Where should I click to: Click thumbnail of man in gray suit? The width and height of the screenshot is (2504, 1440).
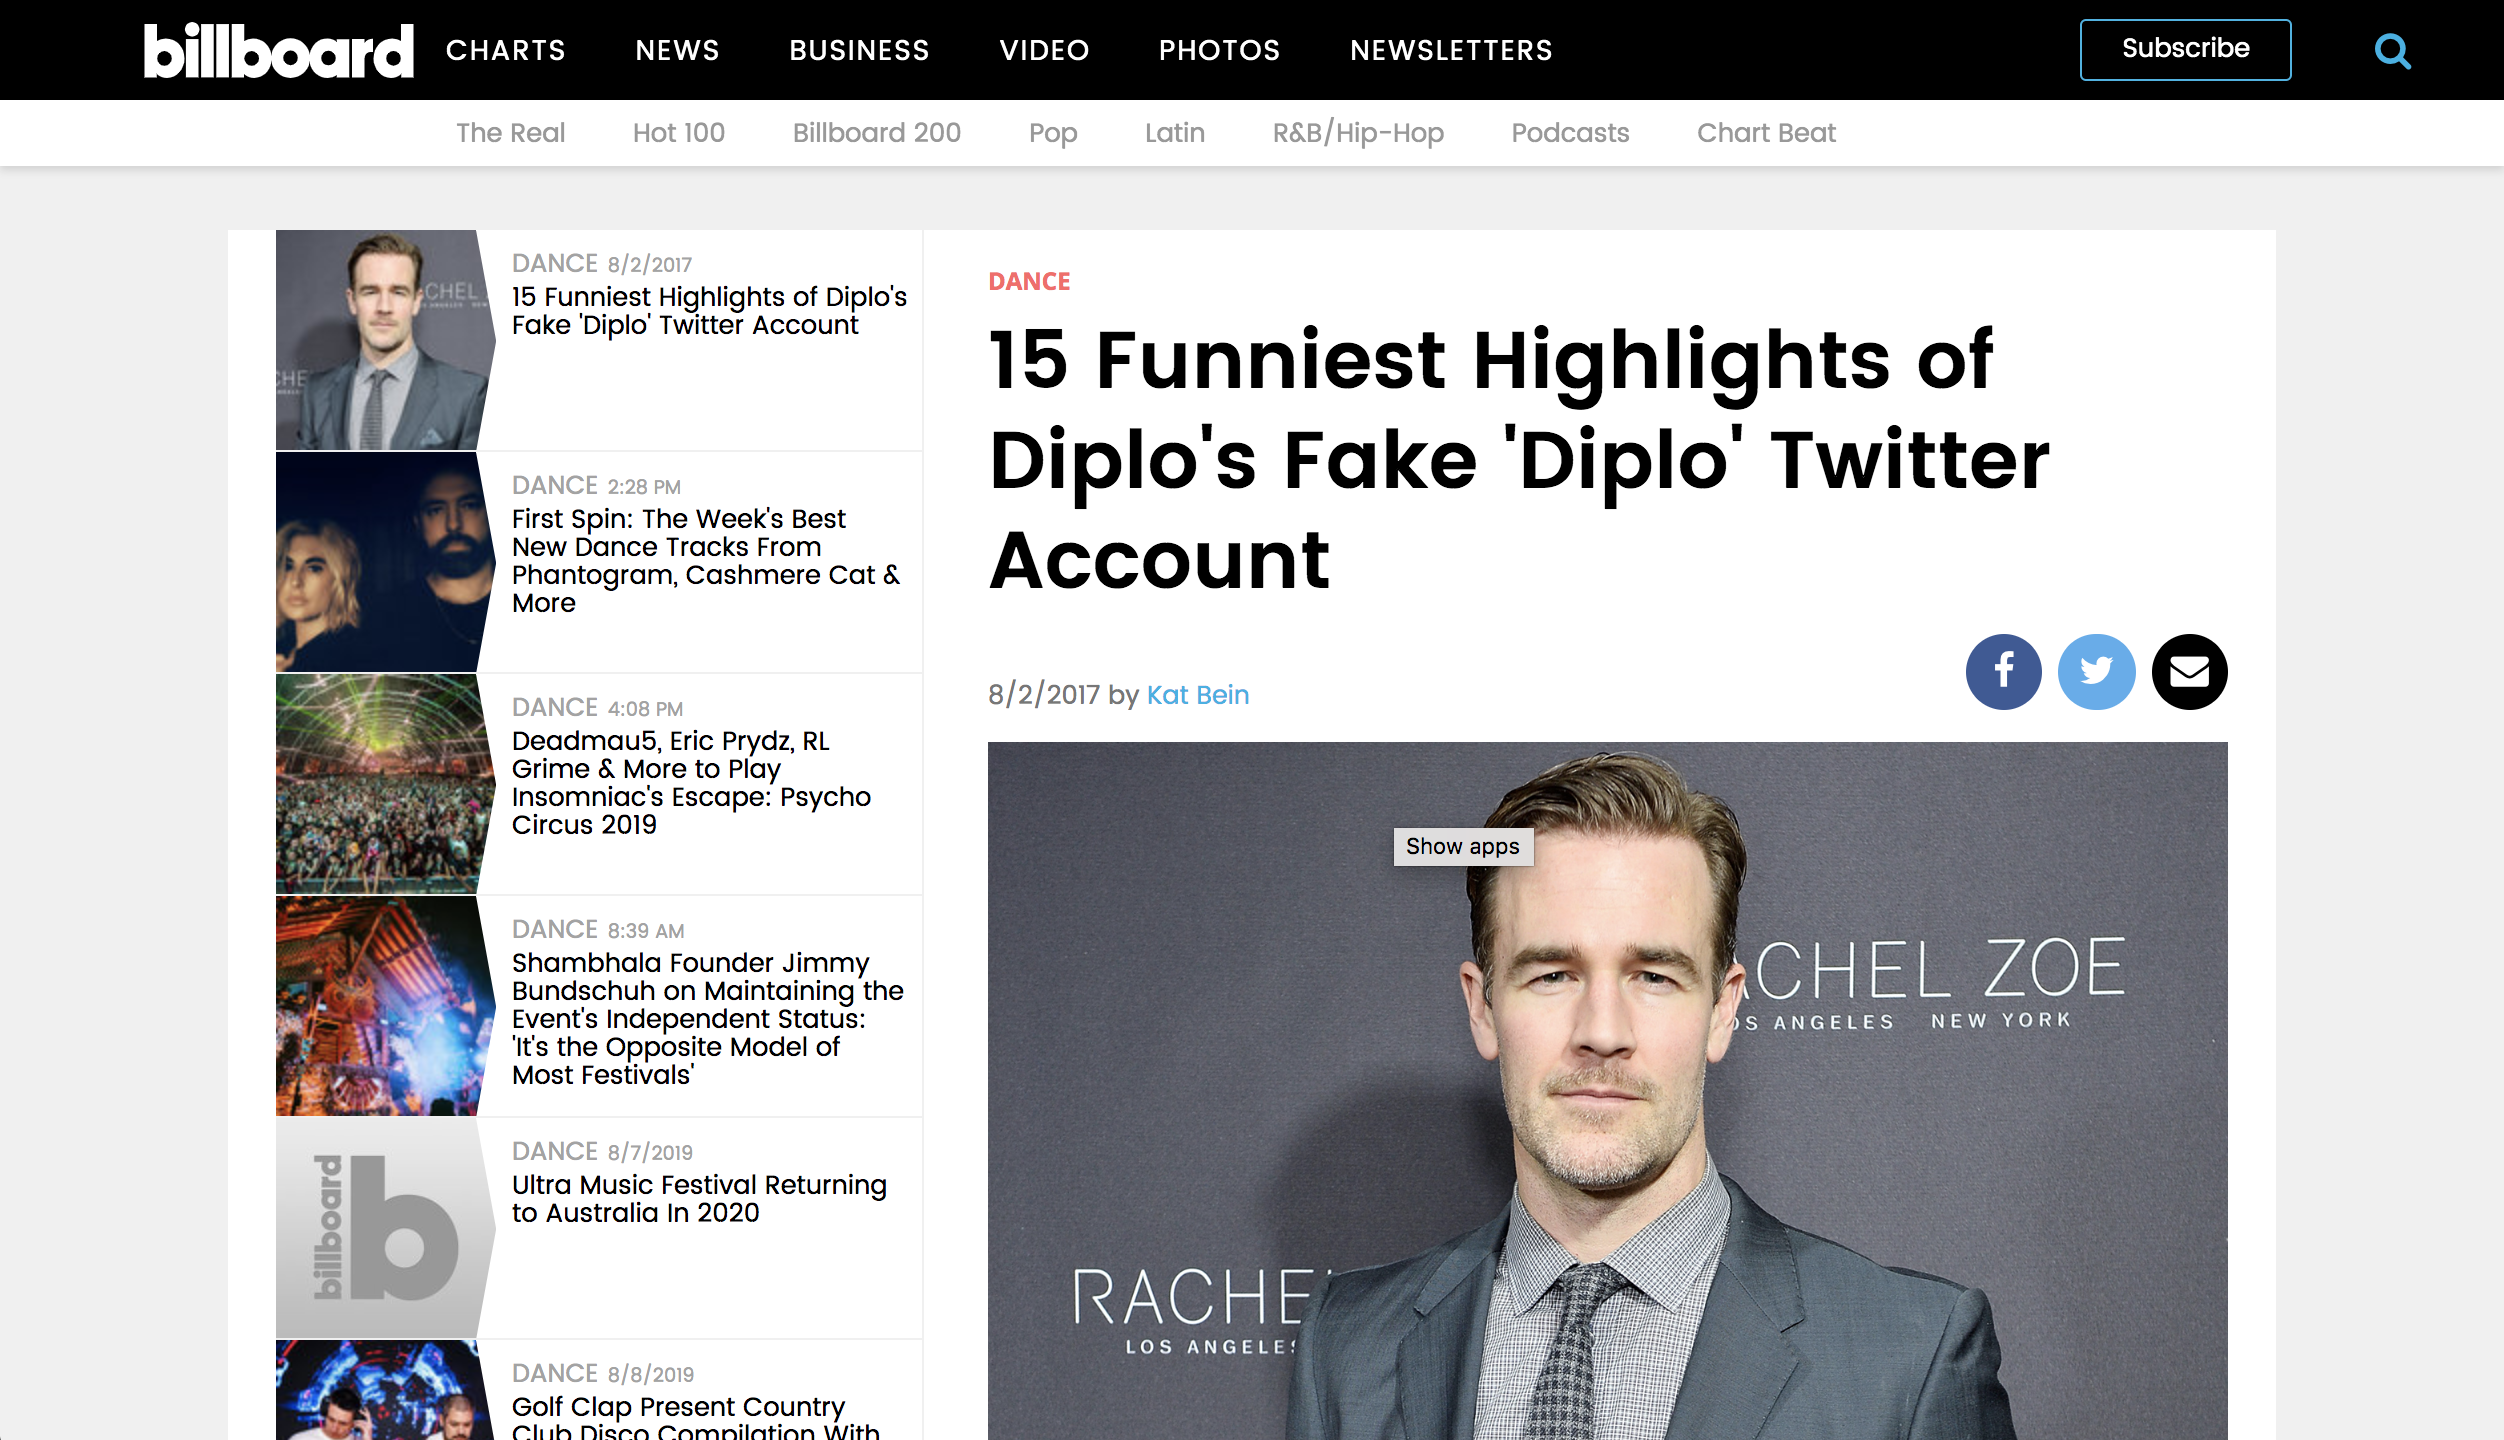click(x=385, y=340)
